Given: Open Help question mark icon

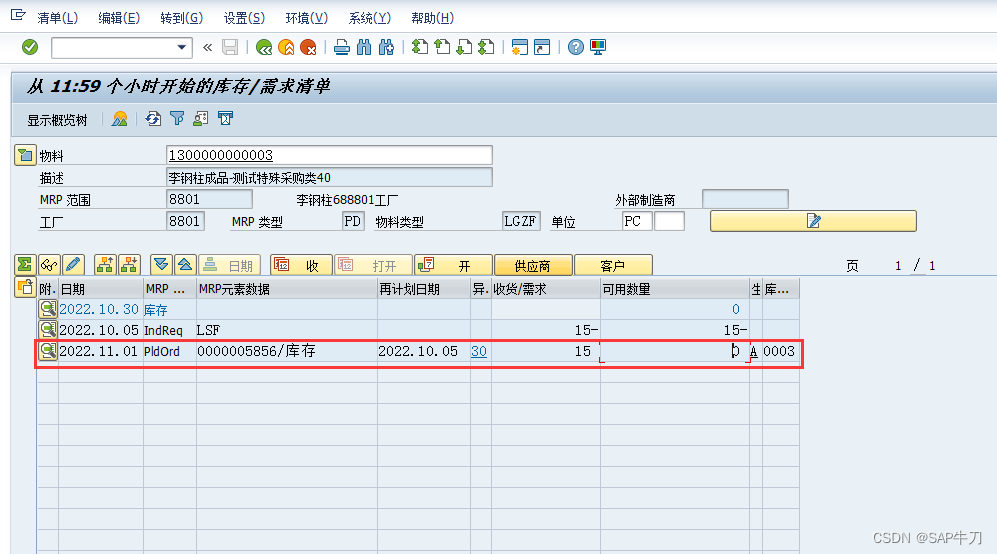Looking at the screenshot, I should [x=575, y=47].
